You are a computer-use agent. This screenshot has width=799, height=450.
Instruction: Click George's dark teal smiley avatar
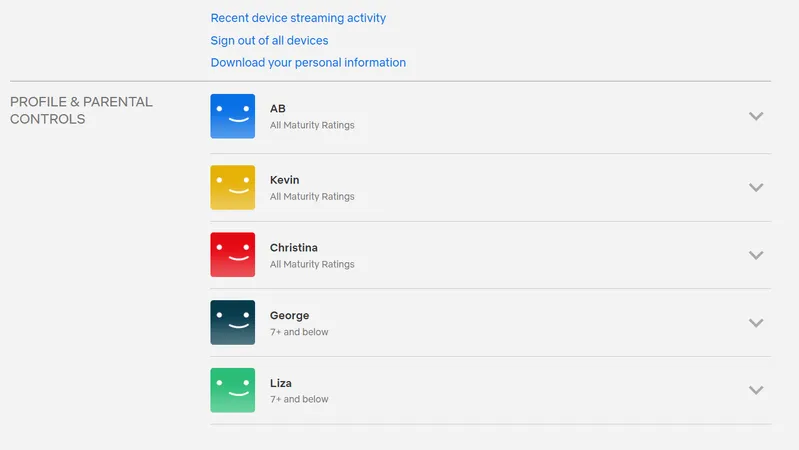coord(233,323)
